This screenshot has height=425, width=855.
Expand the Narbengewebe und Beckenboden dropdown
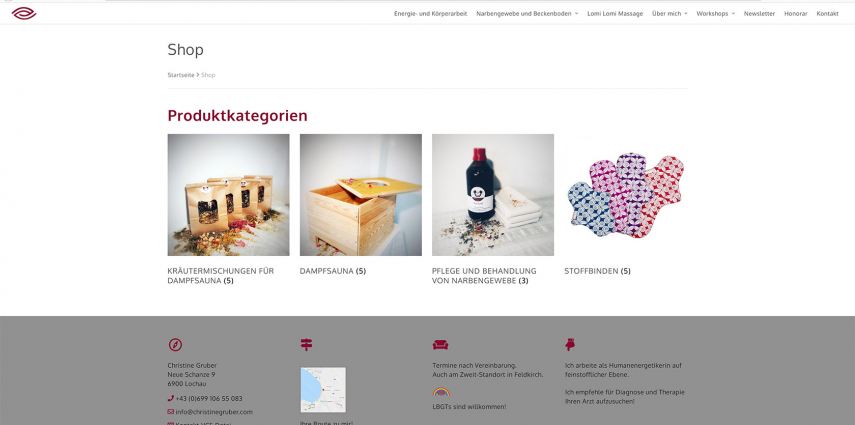(x=527, y=14)
